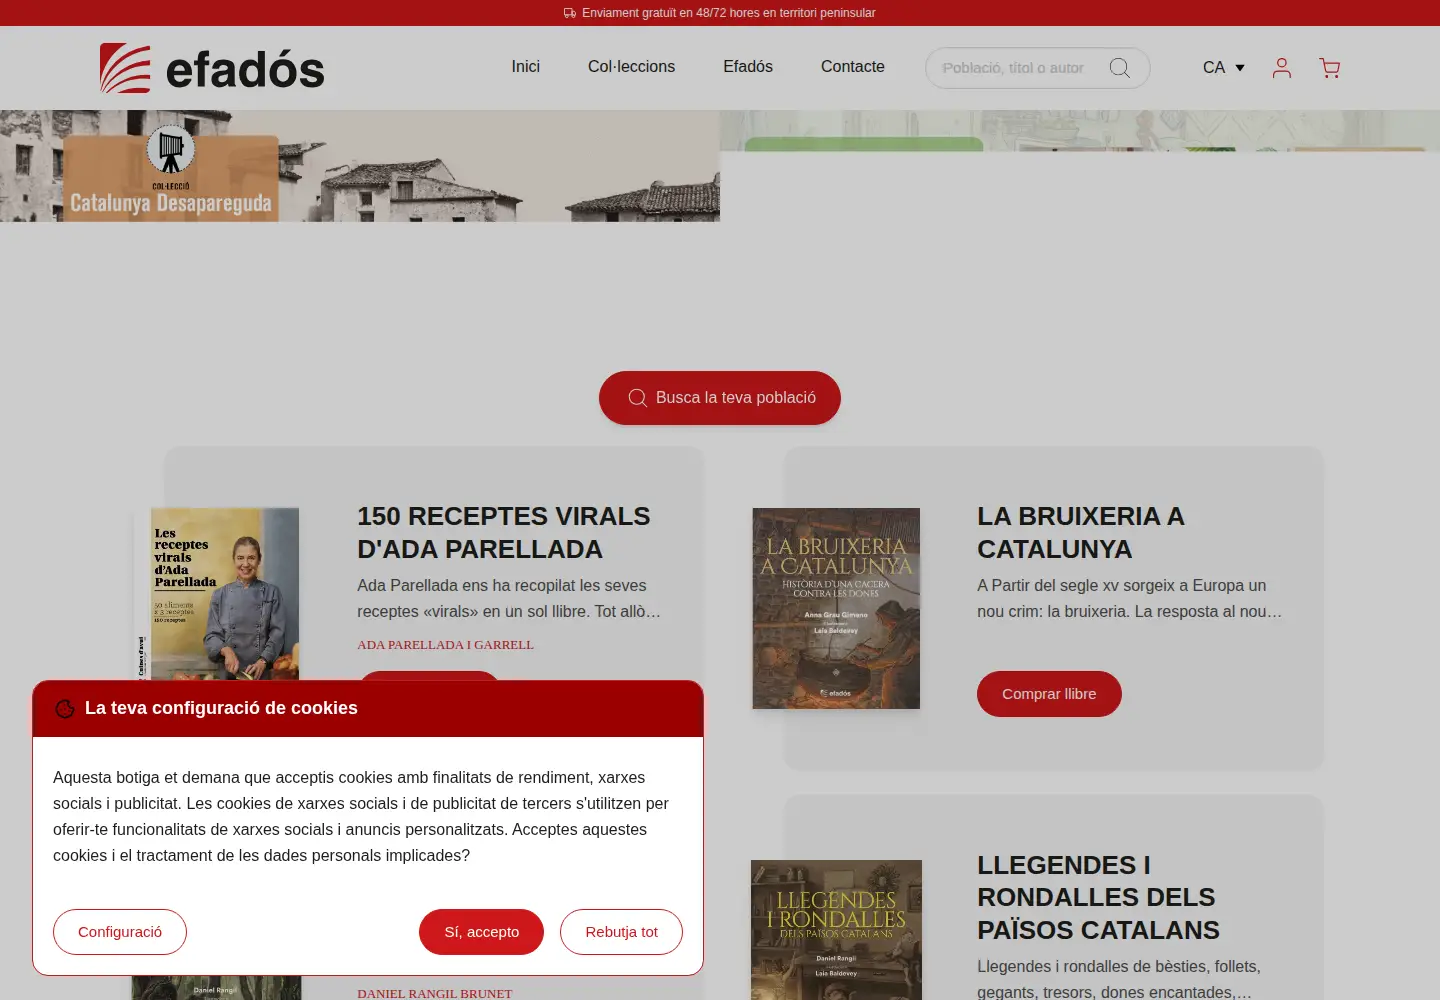Screen dimensions: 1440x1000
Task: Open the Efadós menu item
Action: point(748,67)
